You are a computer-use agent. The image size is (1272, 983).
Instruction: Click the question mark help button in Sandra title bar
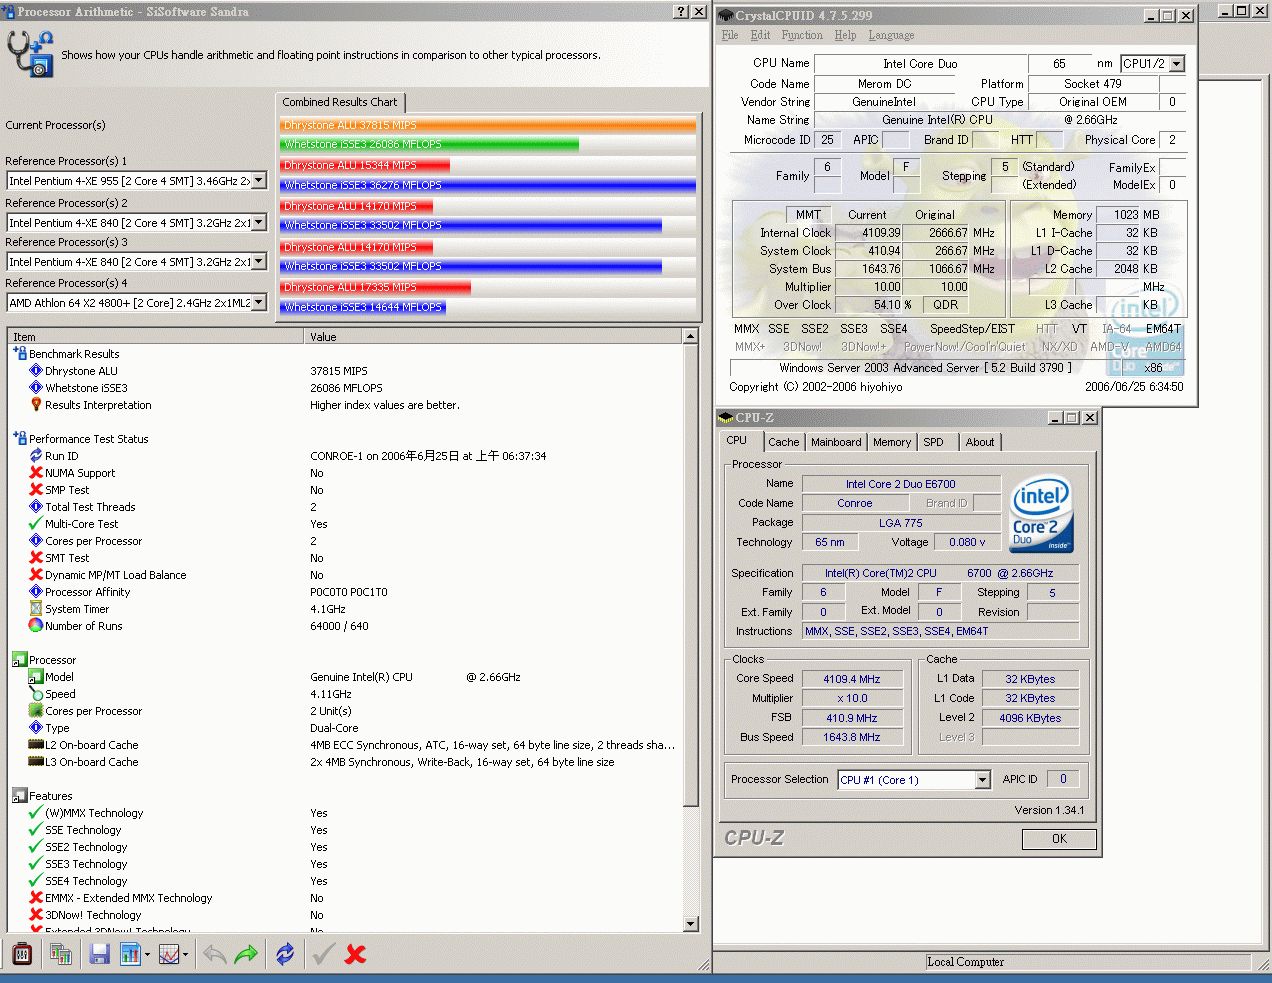point(681,12)
